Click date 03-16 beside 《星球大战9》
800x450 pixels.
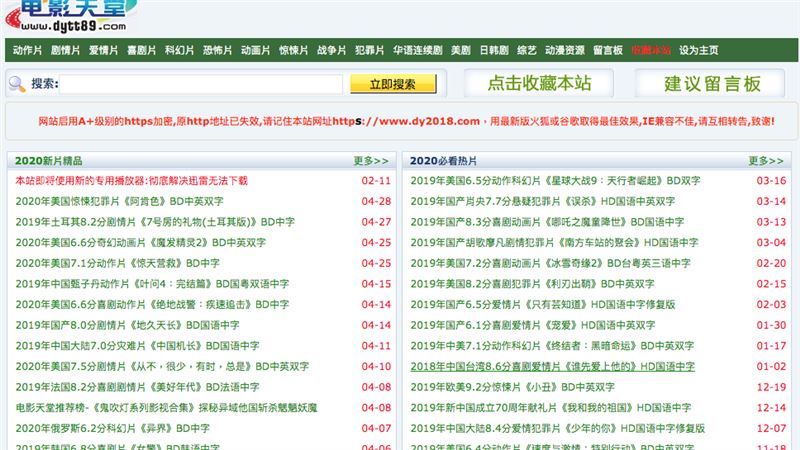click(x=771, y=181)
